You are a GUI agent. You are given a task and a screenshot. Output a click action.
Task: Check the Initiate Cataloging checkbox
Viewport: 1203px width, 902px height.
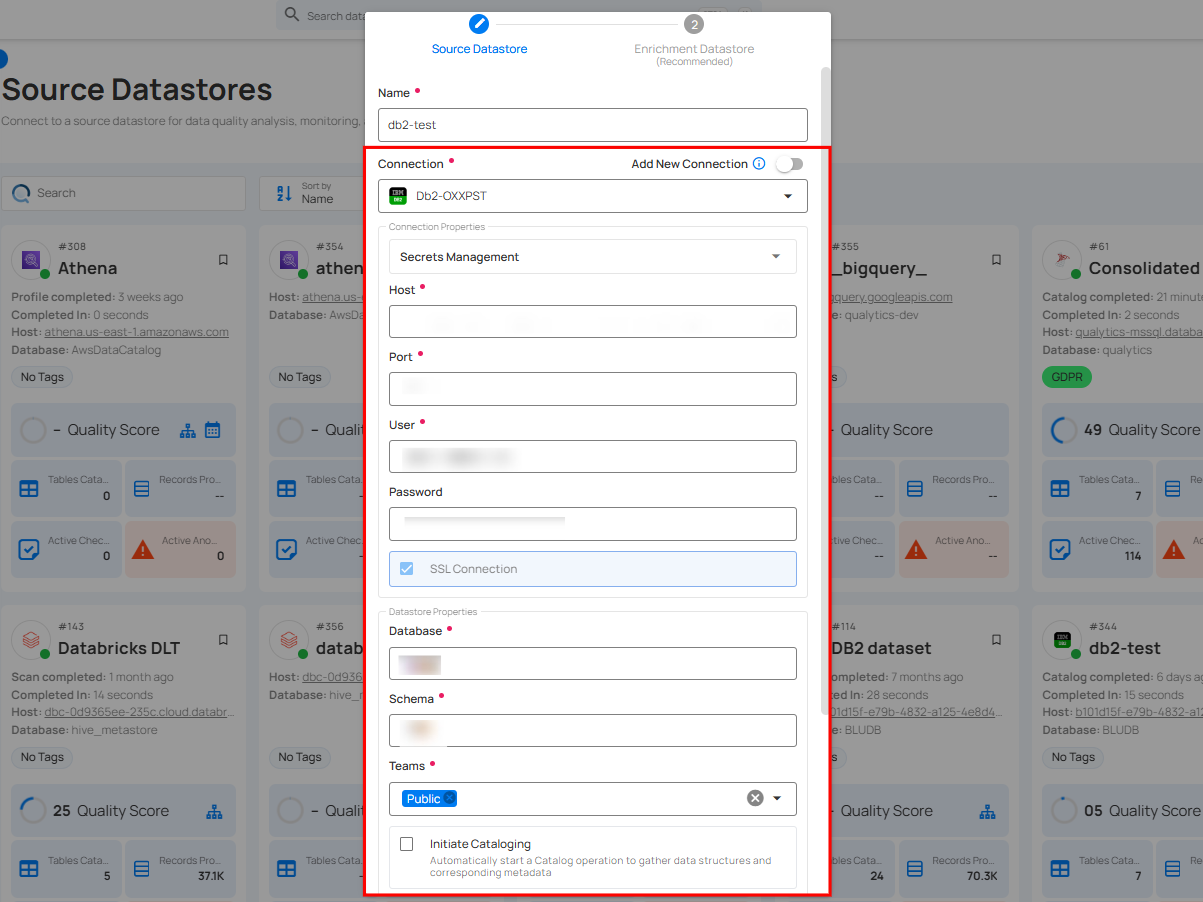(x=406, y=844)
